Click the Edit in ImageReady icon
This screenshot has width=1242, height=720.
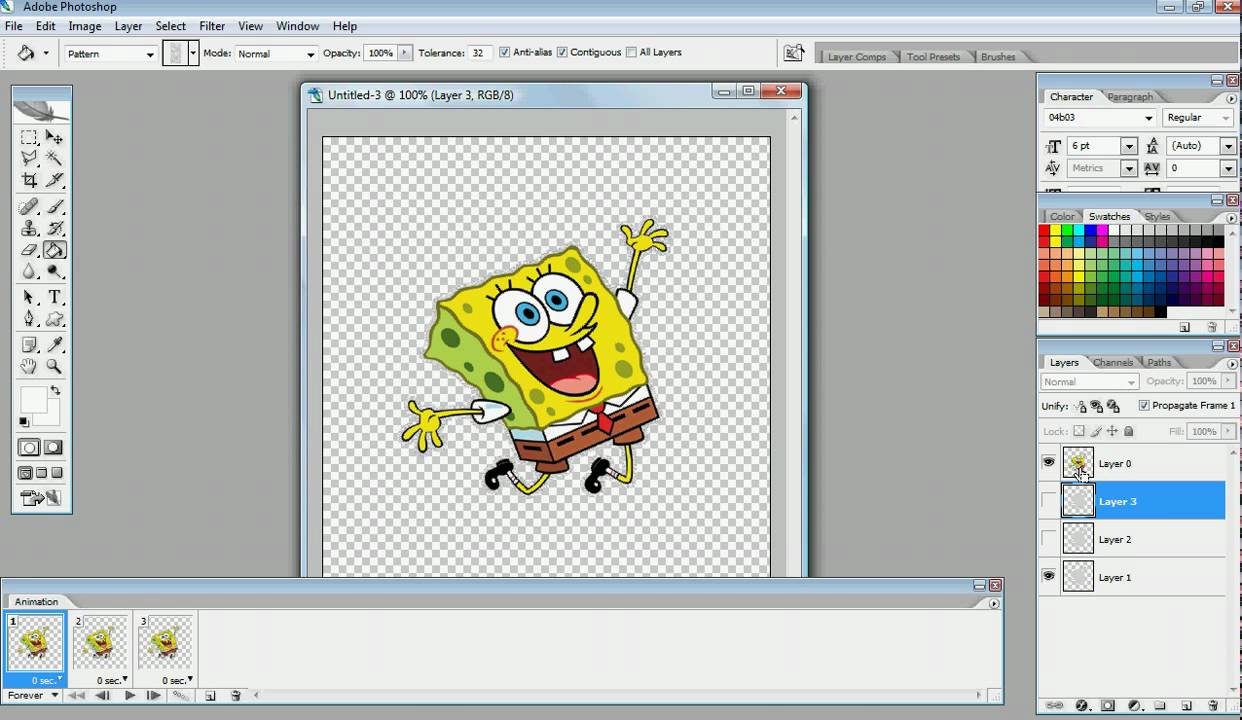point(41,497)
